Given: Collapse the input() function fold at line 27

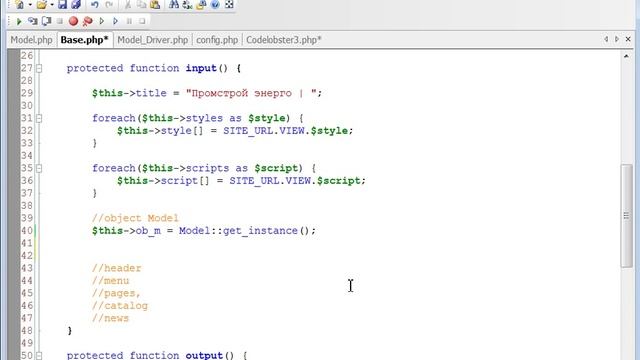Looking at the screenshot, I should 39,69.
